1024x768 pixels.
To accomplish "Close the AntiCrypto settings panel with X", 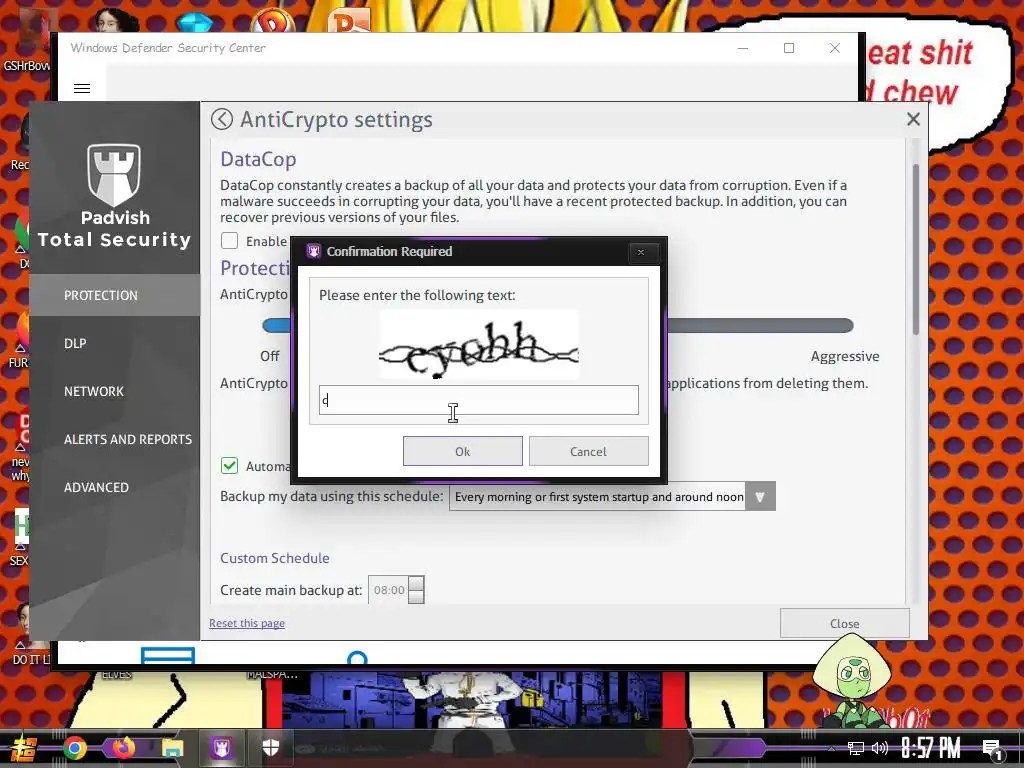I will tap(913, 119).
